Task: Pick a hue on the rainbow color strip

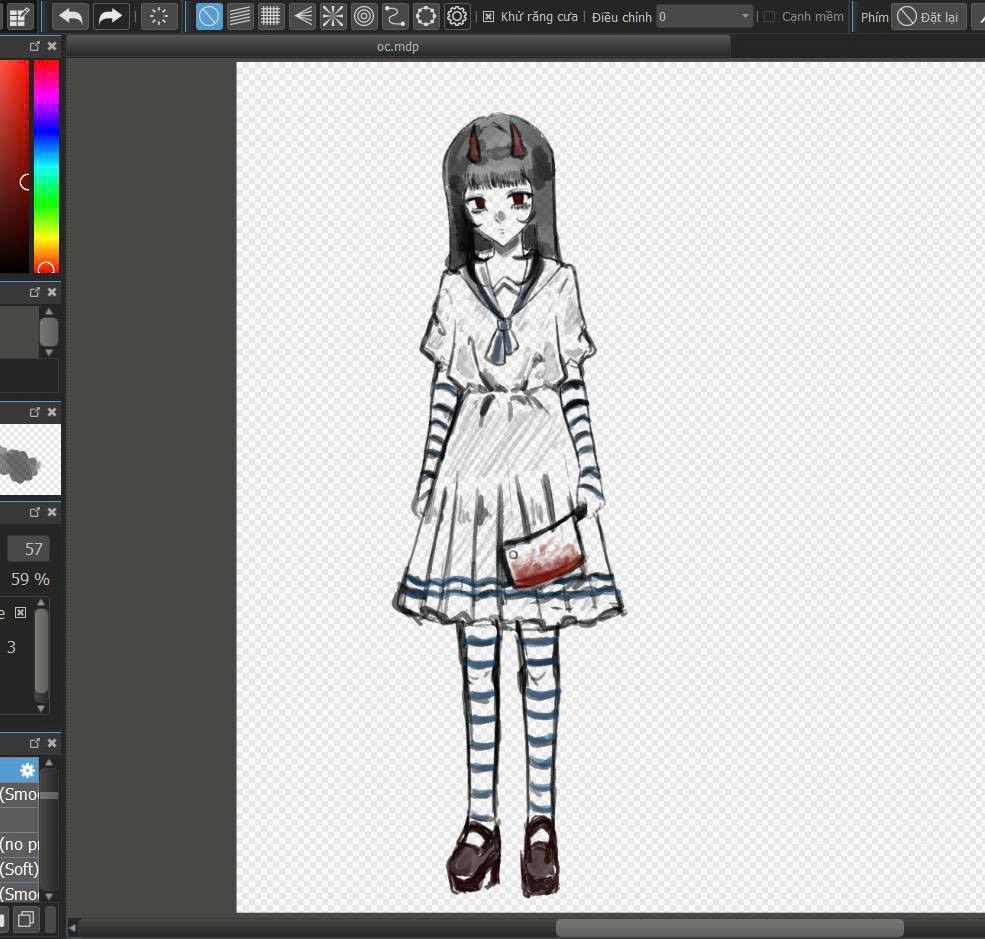Action: point(46,166)
